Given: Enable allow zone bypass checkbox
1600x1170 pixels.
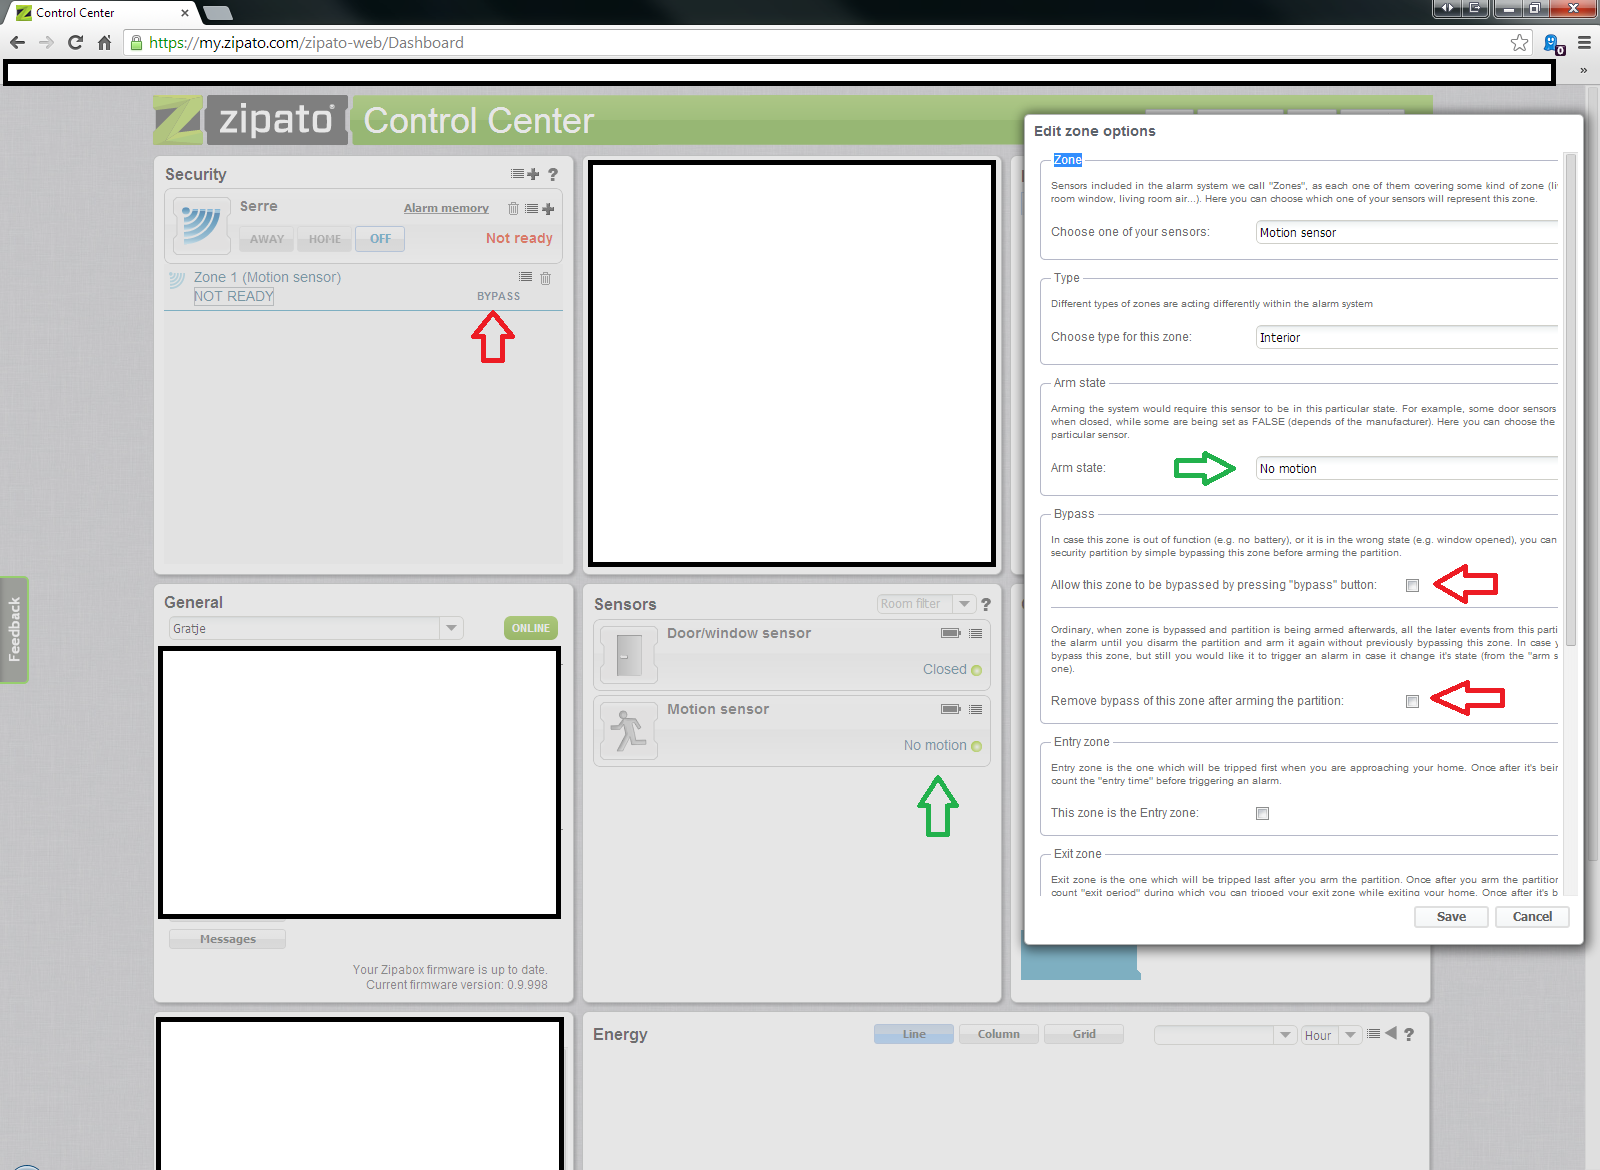Looking at the screenshot, I should click(x=1412, y=585).
